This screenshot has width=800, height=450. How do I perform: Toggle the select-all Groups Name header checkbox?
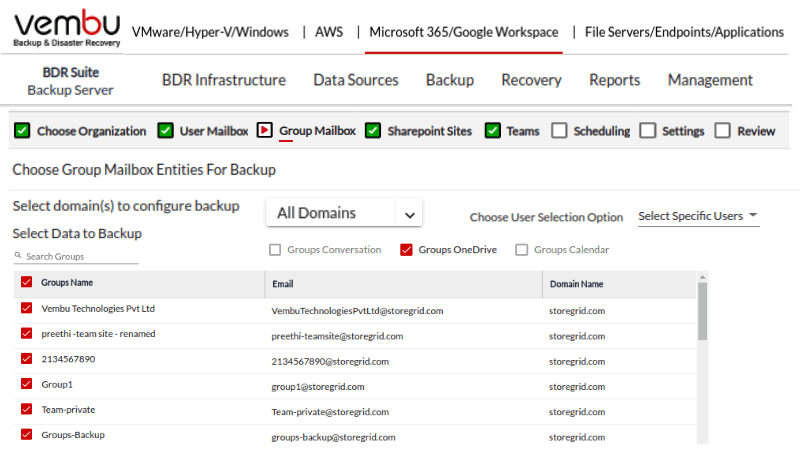click(27, 282)
